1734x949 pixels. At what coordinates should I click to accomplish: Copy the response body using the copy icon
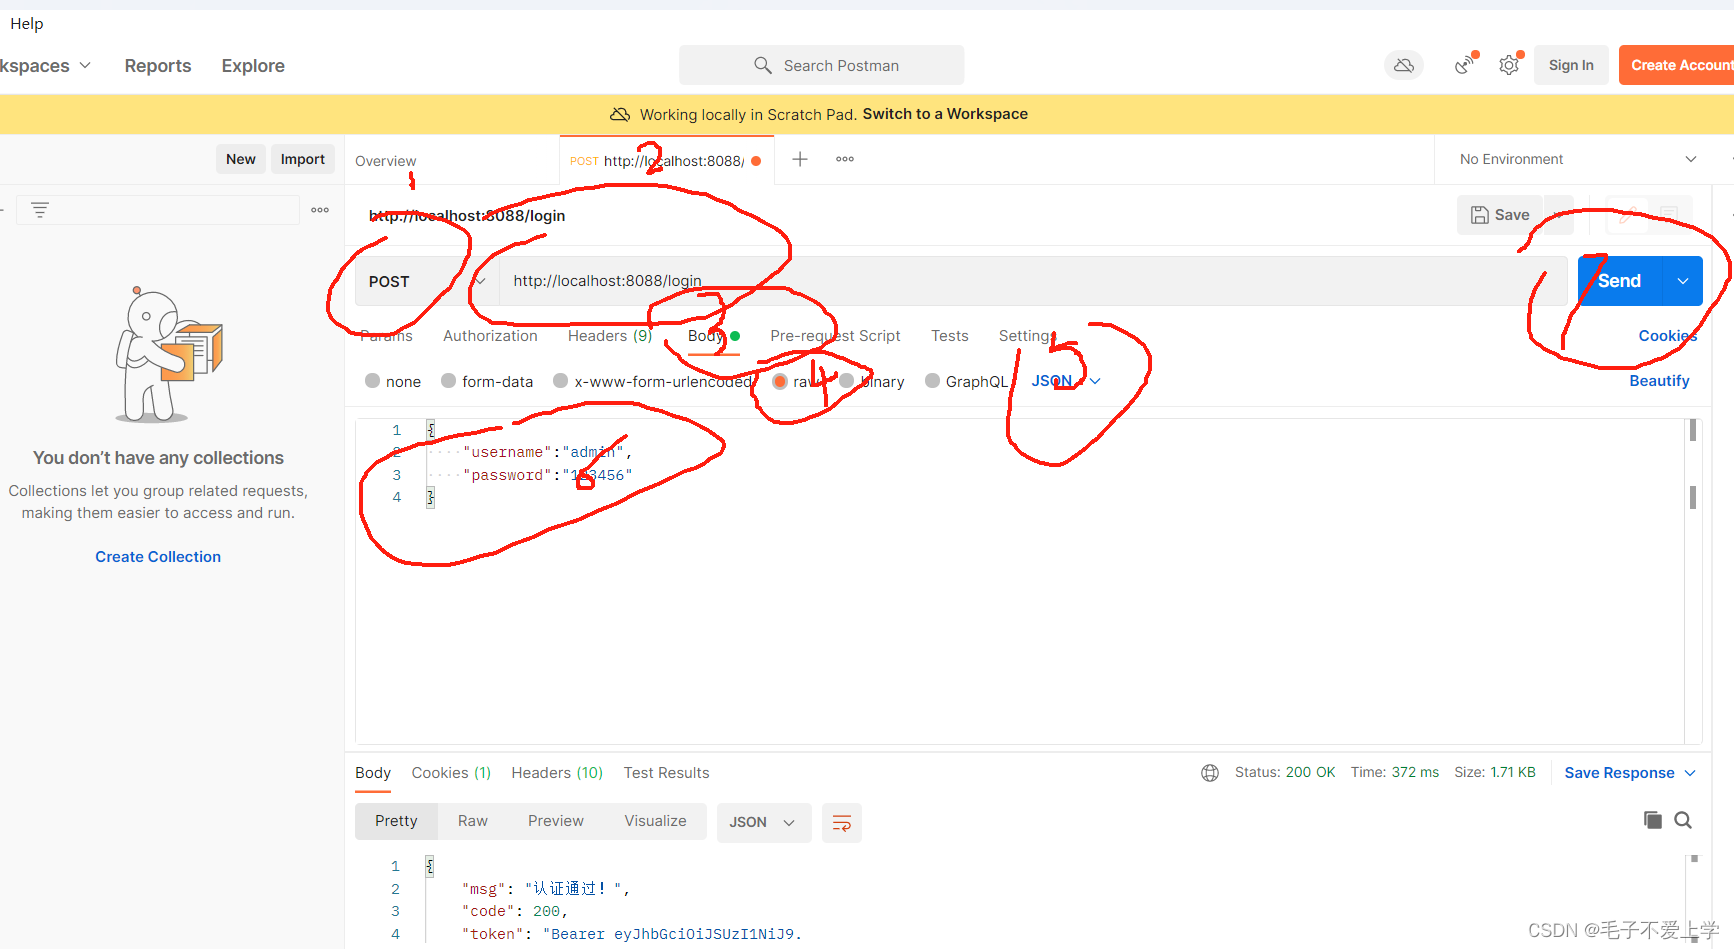coord(1653,820)
